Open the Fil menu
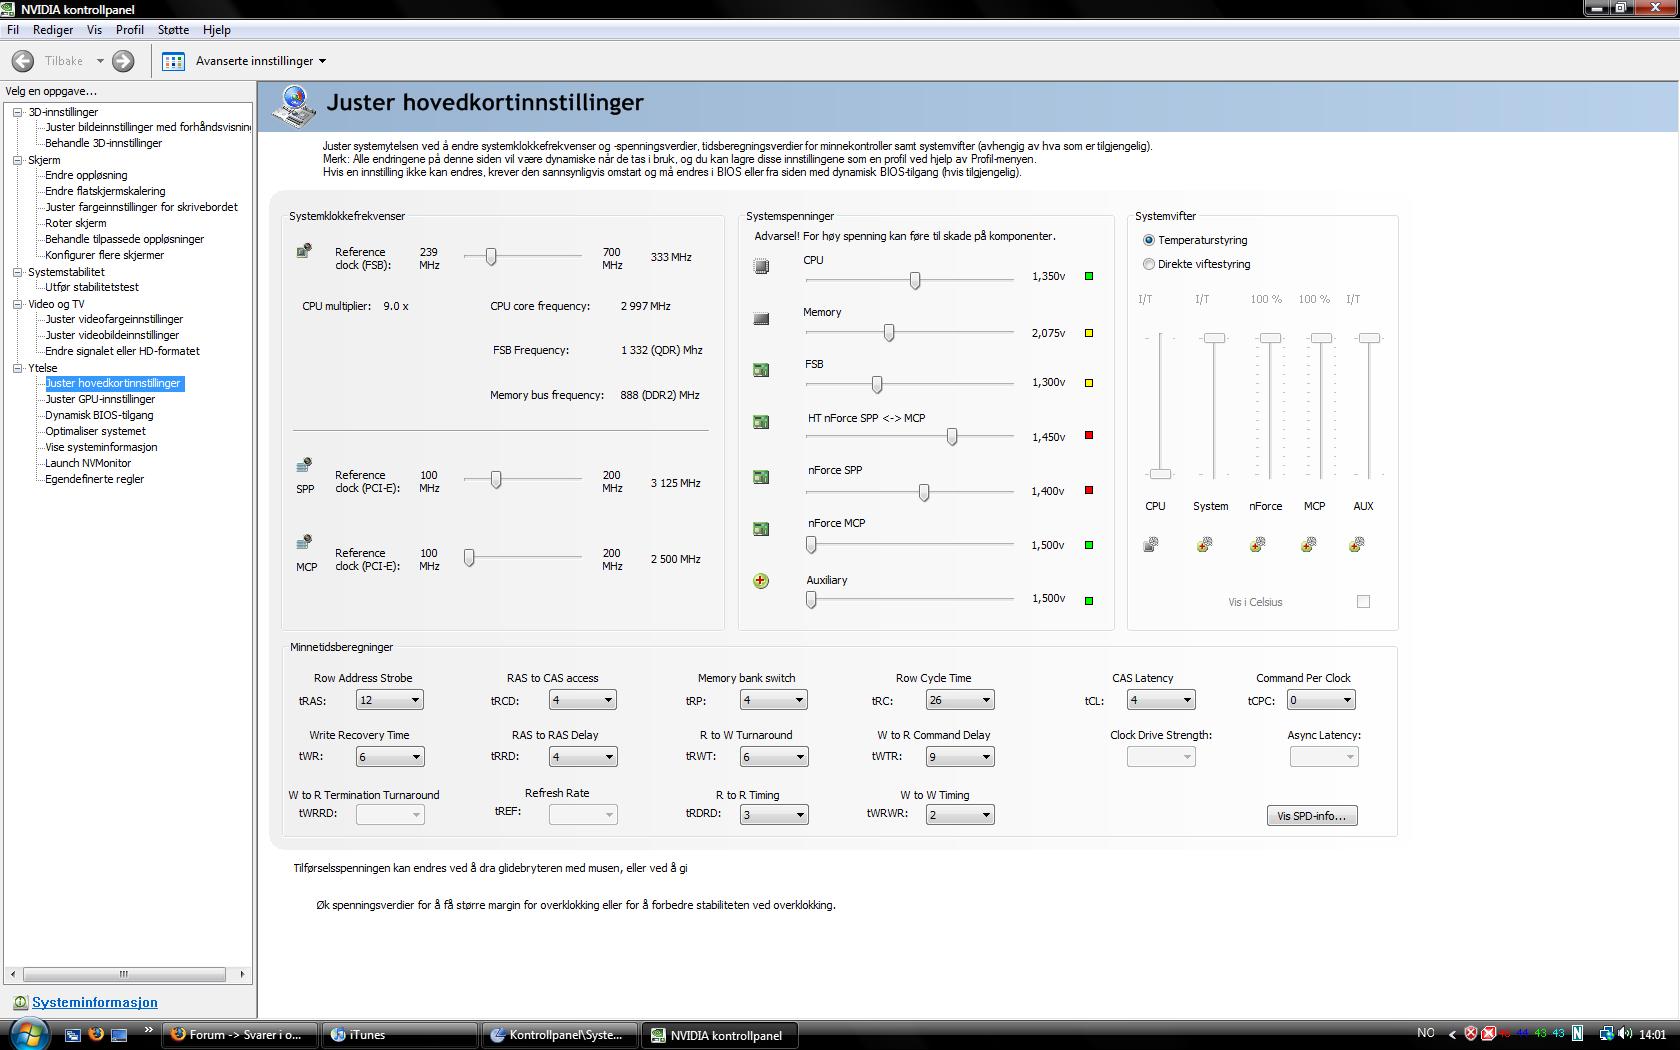This screenshot has height=1050, width=1680. coord(13,30)
